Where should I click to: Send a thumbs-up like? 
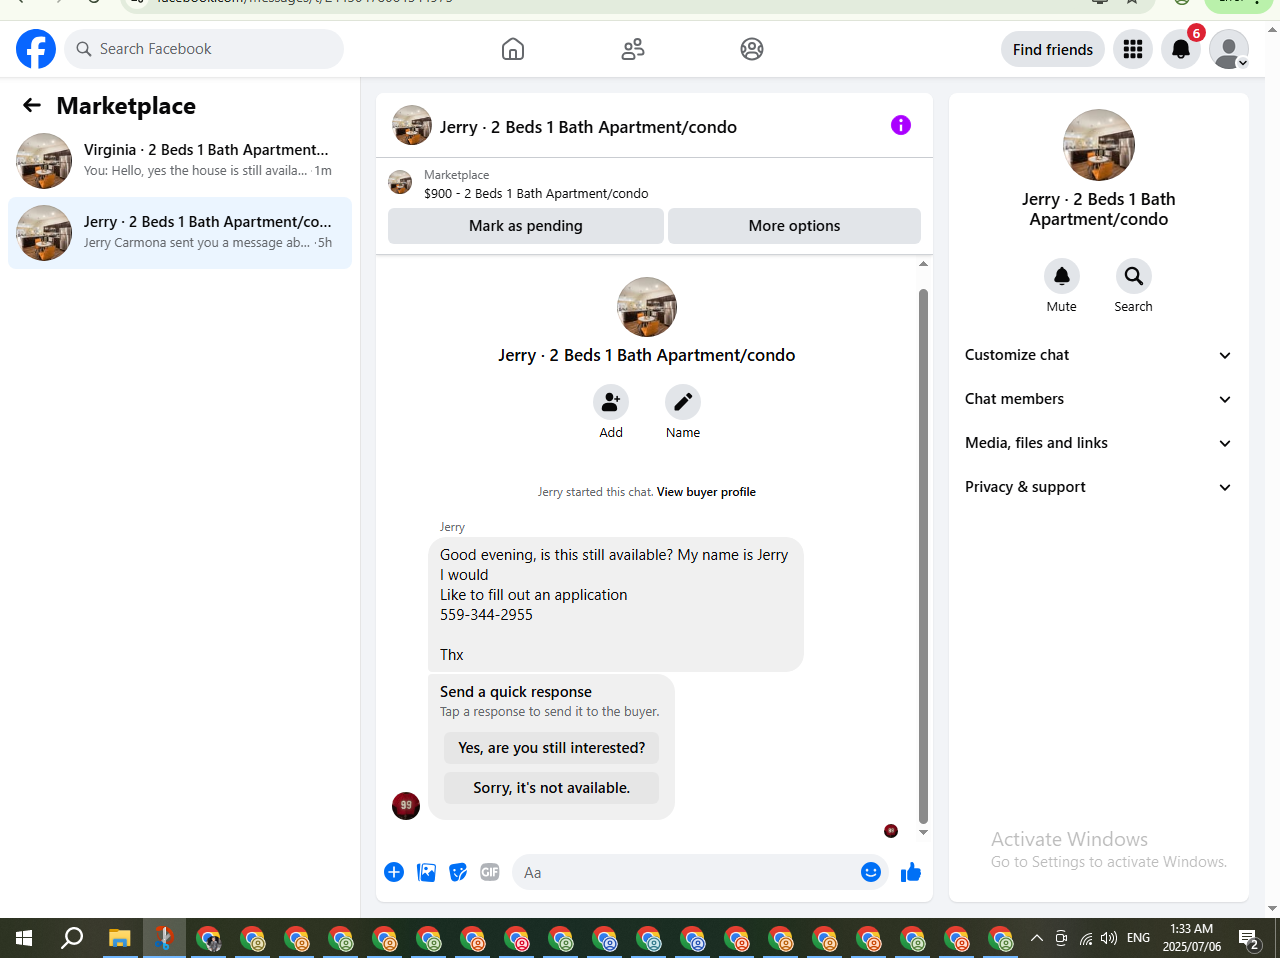click(x=911, y=872)
